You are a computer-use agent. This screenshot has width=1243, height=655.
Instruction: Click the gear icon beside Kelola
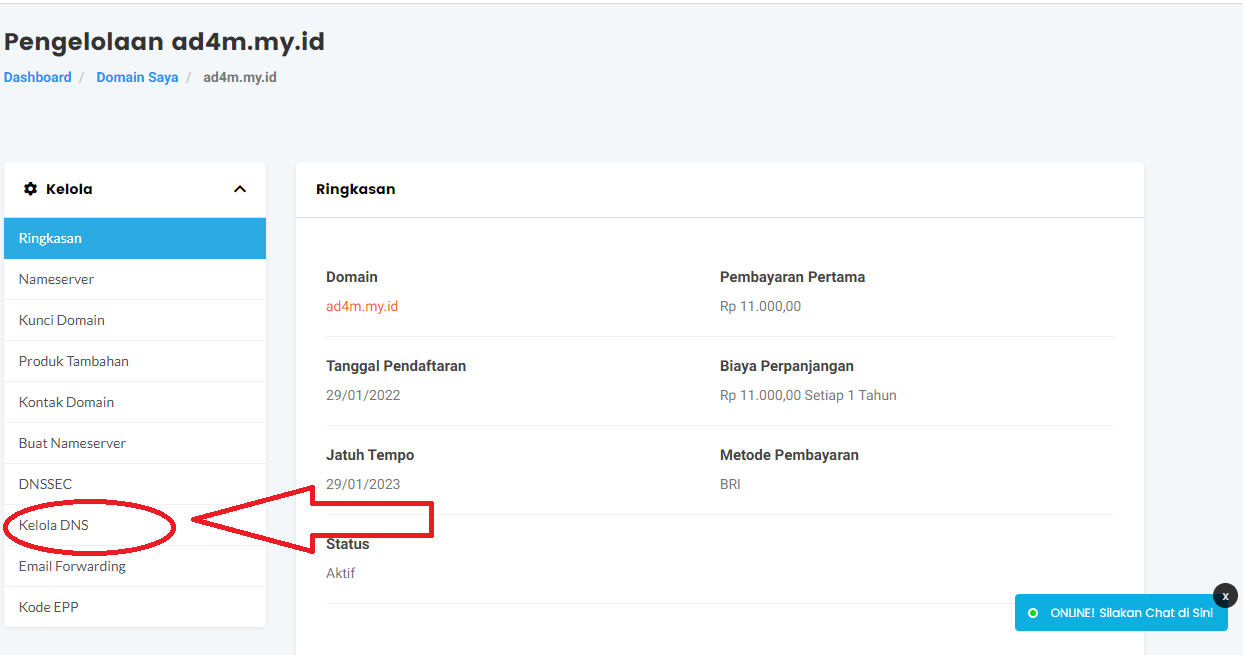[30, 189]
